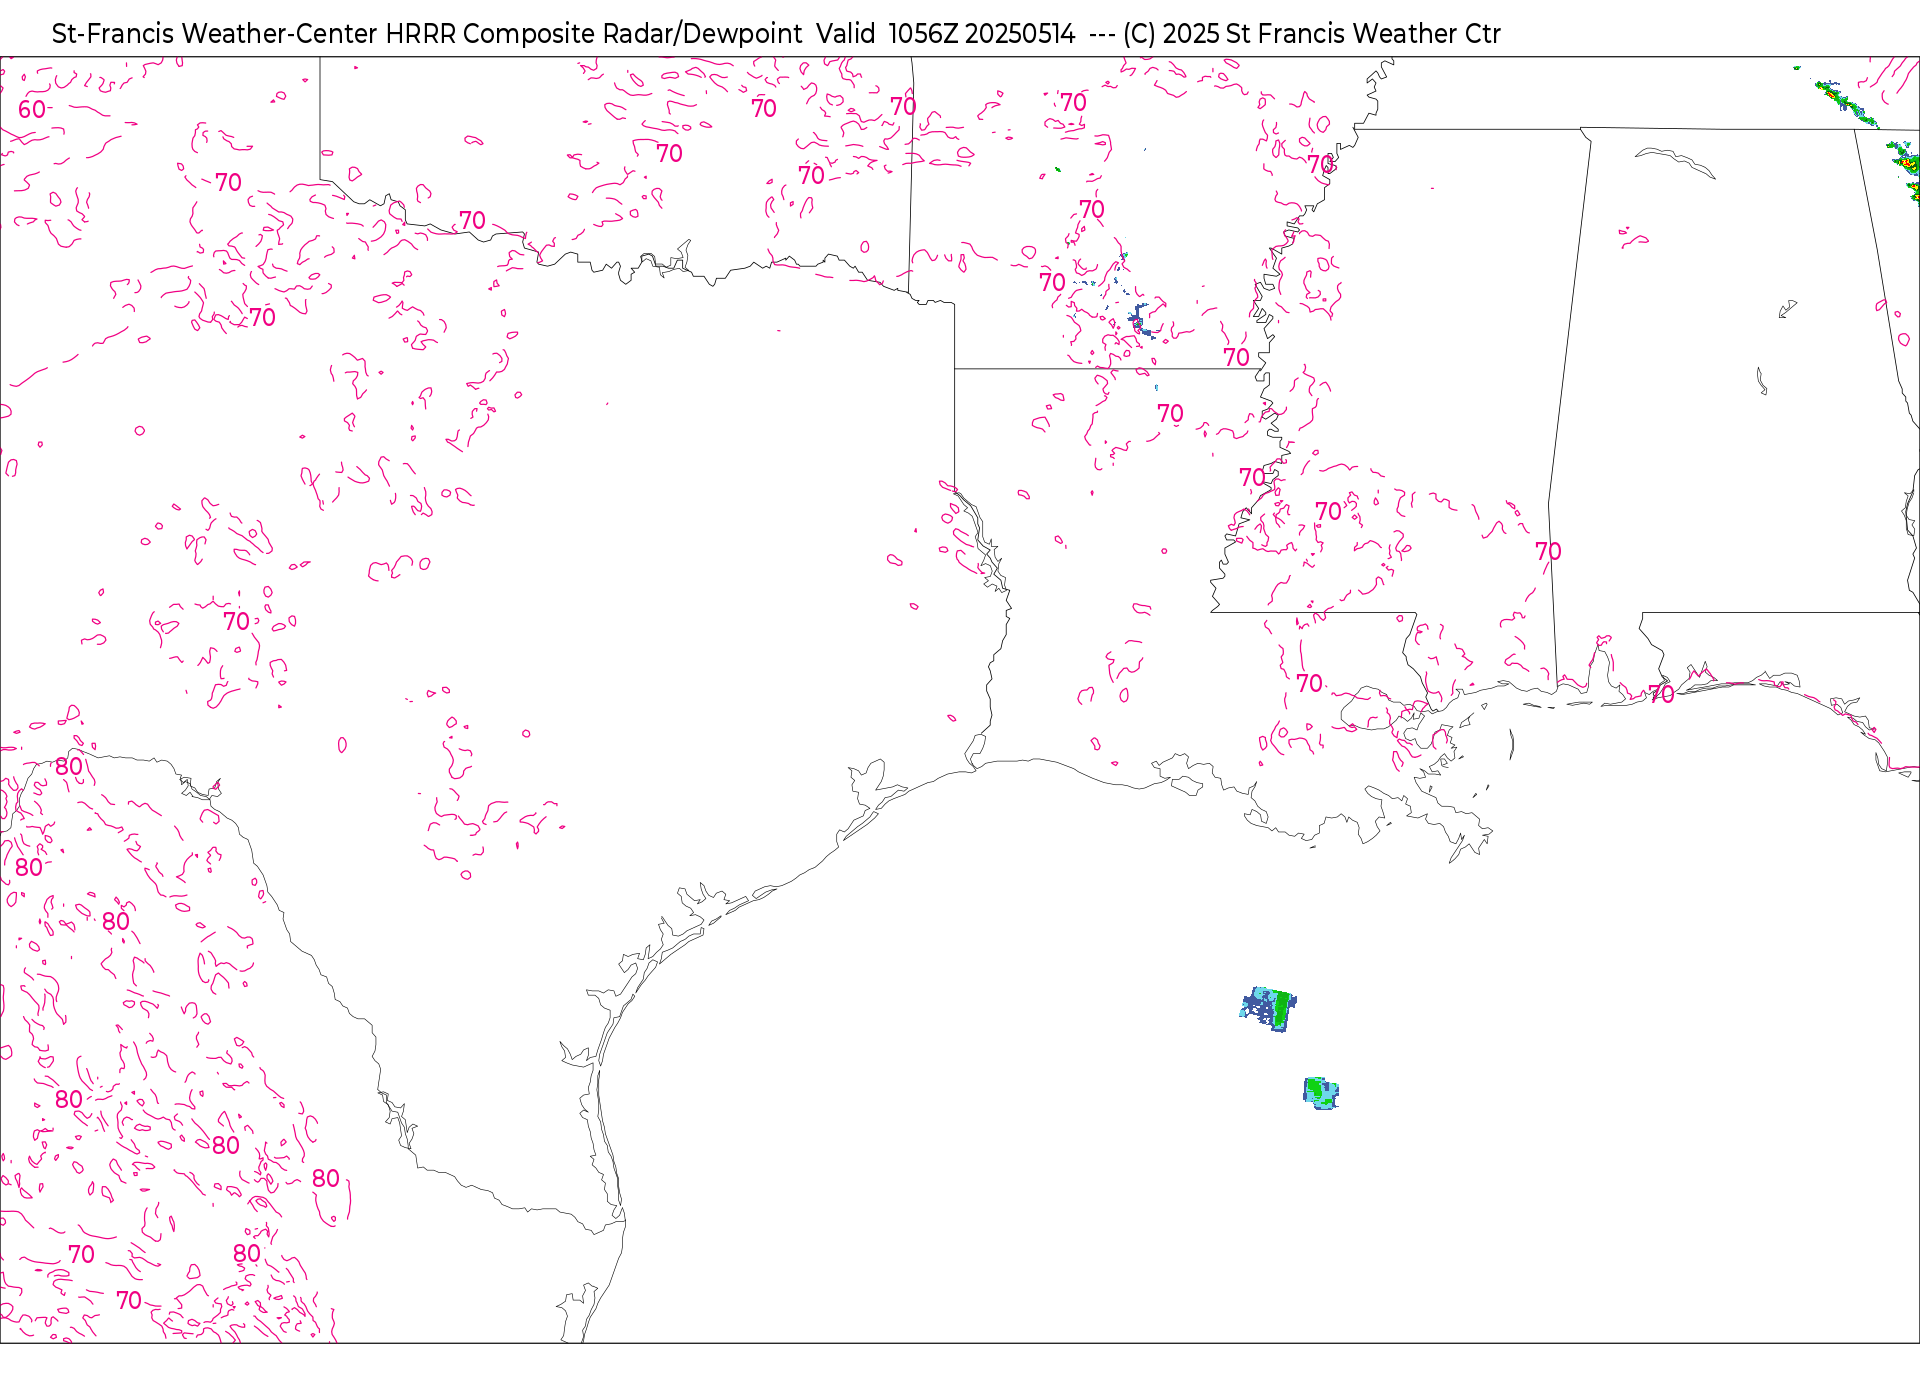
Task: Click 'HRRR Composite Radar/Dewpoint' in the title
Action: click(594, 34)
